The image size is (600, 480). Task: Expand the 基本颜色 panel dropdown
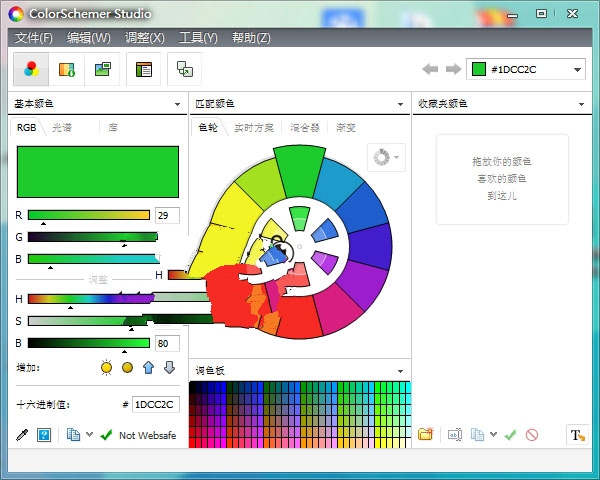pos(180,104)
